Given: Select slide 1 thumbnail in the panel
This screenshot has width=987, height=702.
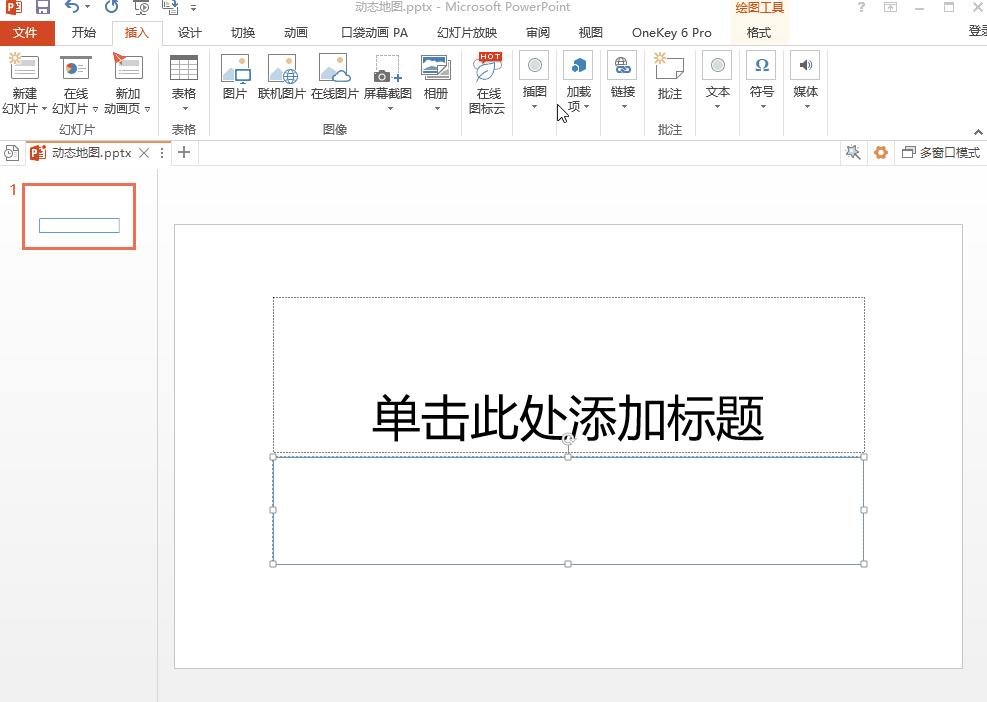Looking at the screenshot, I should click(x=78, y=216).
